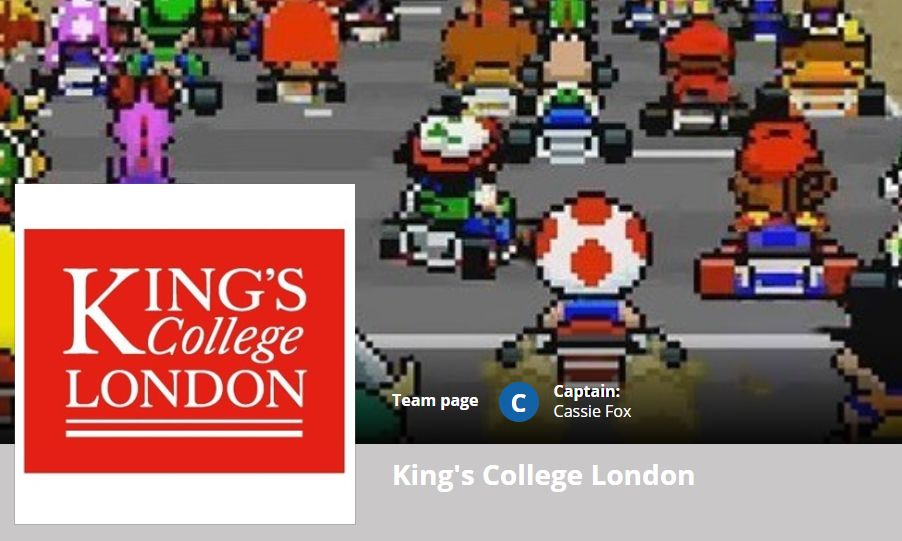Click the pink-dressed princess racer sprite

[142, 130]
